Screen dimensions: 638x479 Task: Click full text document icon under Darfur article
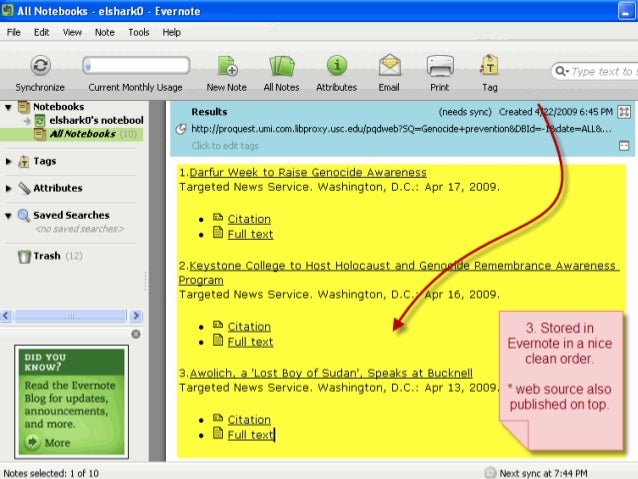[218, 232]
